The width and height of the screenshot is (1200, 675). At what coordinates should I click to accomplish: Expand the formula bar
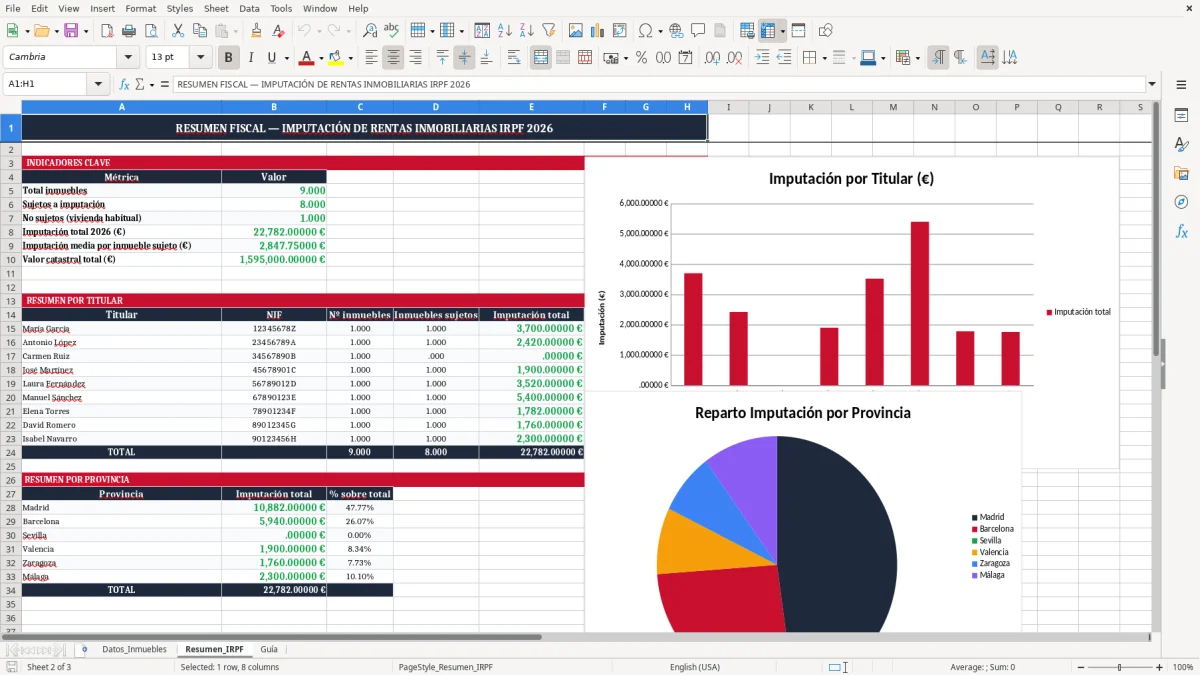click(x=1152, y=85)
